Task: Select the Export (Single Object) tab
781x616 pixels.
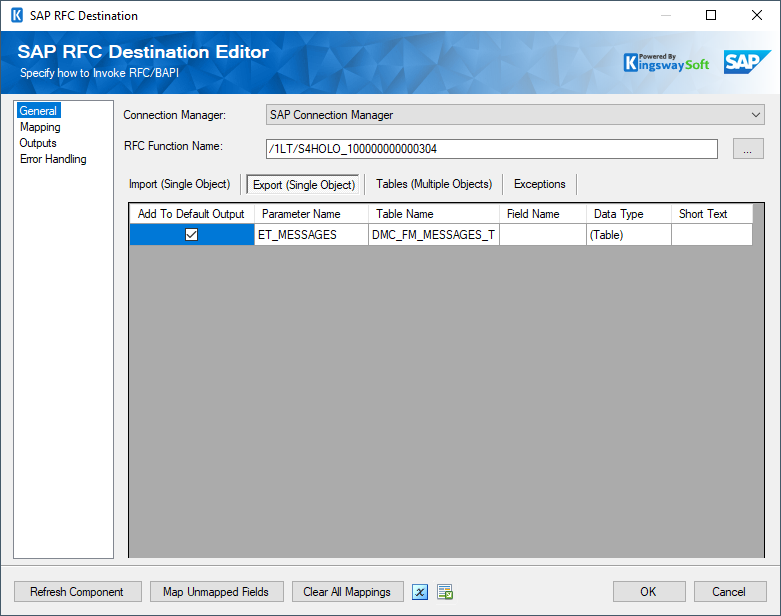Action: point(303,185)
